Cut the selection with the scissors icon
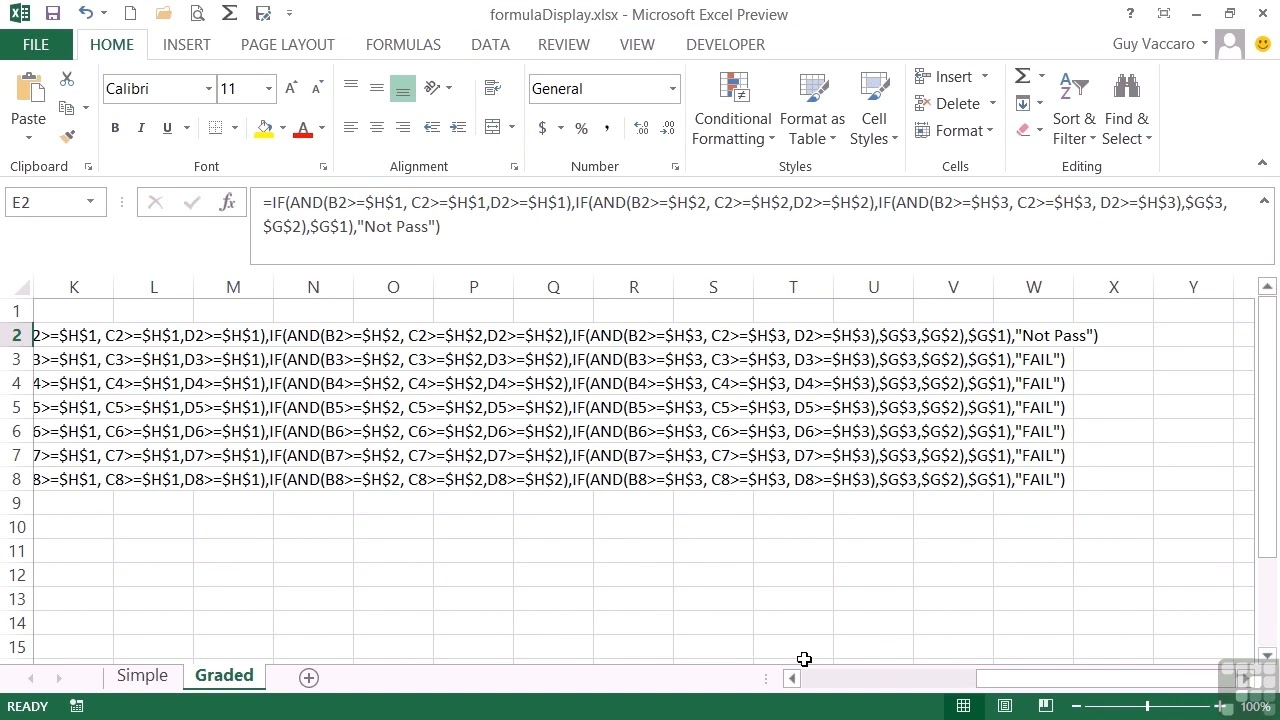Image resolution: width=1280 pixels, height=720 pixels. [x=67, y=79]
